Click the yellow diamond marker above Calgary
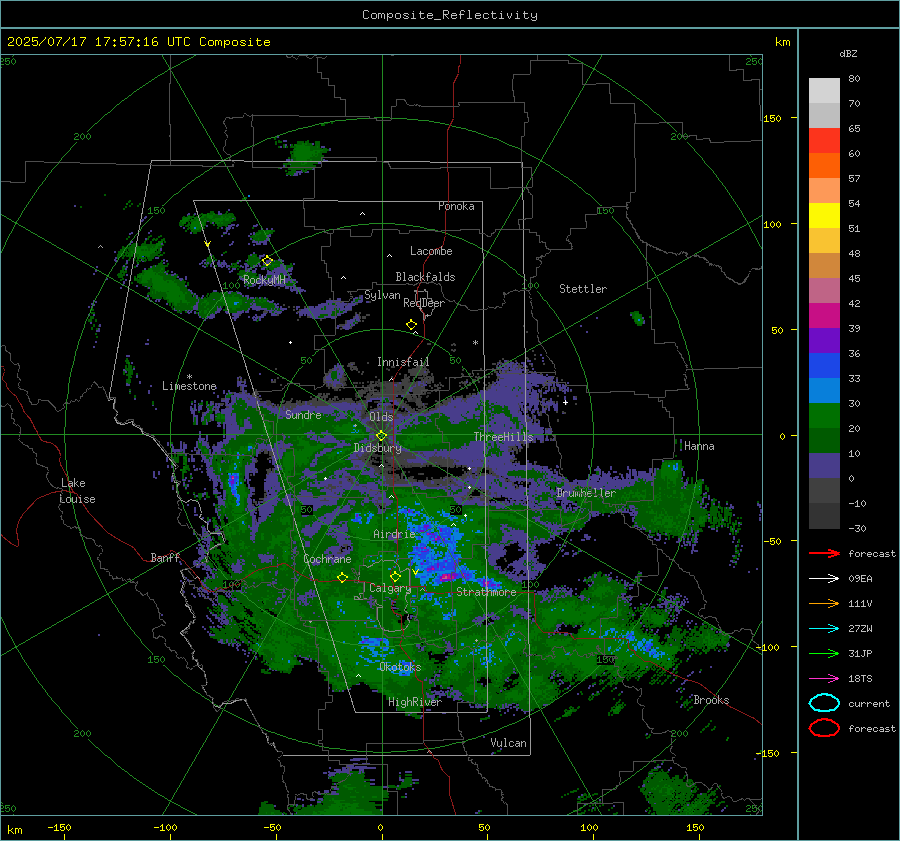Viewport: 900px width, 841px height. [395, 576]
